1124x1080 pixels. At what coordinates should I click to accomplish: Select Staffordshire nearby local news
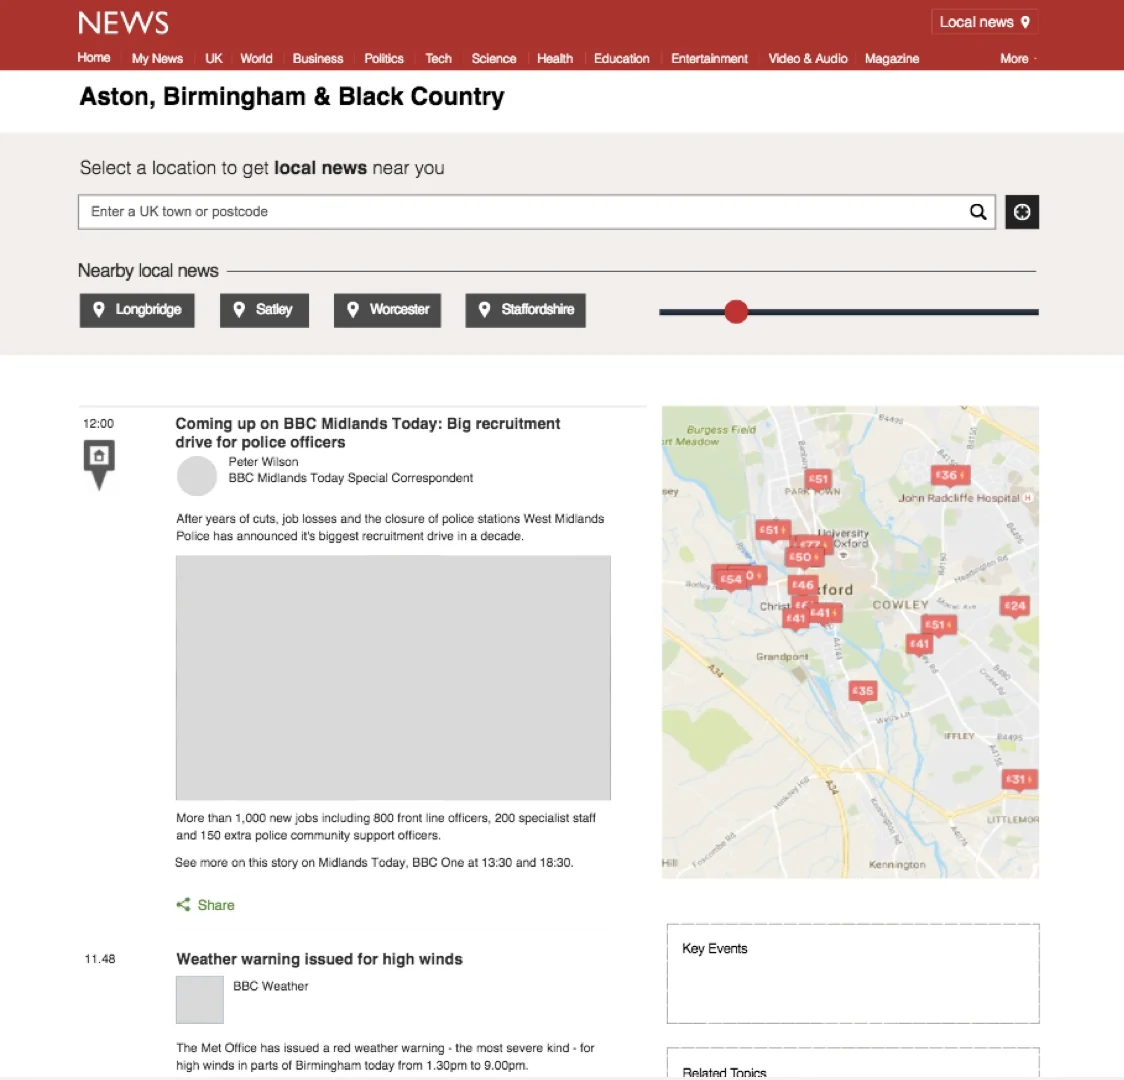click(525, 310)
